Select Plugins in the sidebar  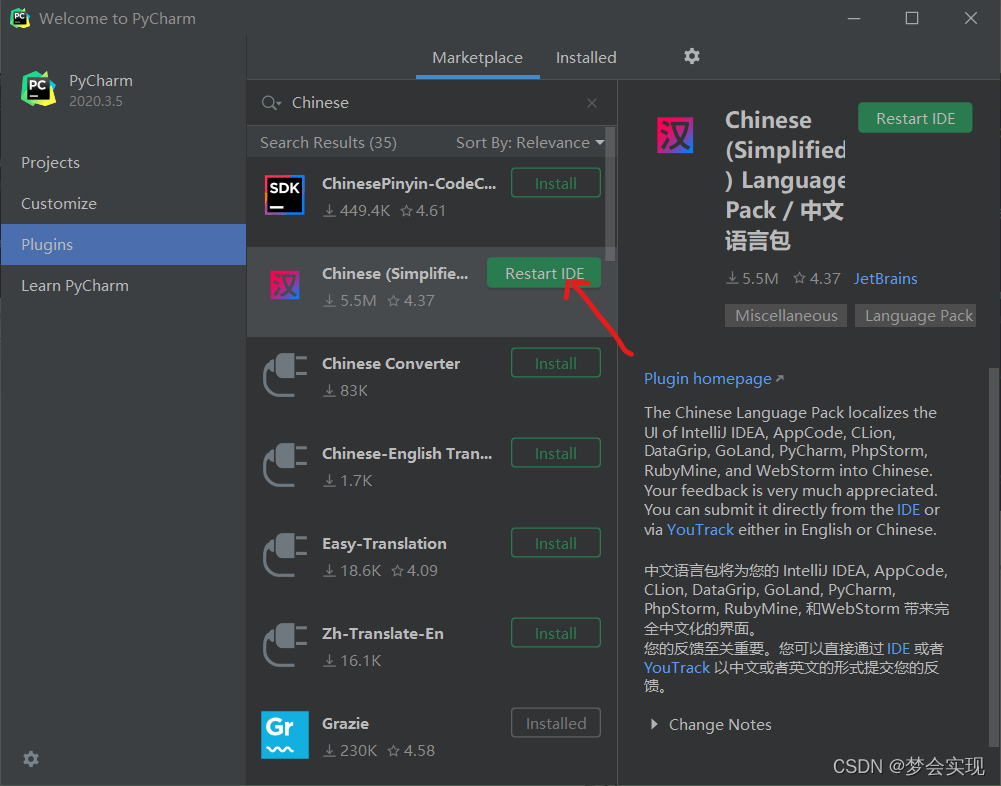coord(123,245)
